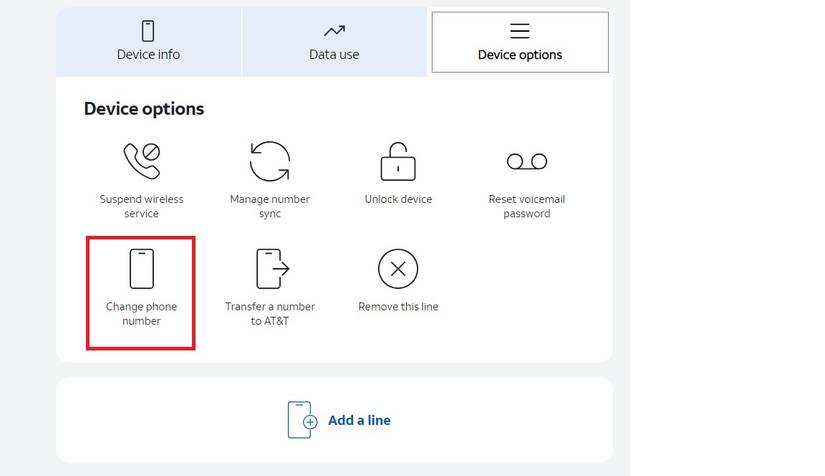Switch to the Device info tab
The height and width of the screenshot is (476, 825).
tap(148, 55)
